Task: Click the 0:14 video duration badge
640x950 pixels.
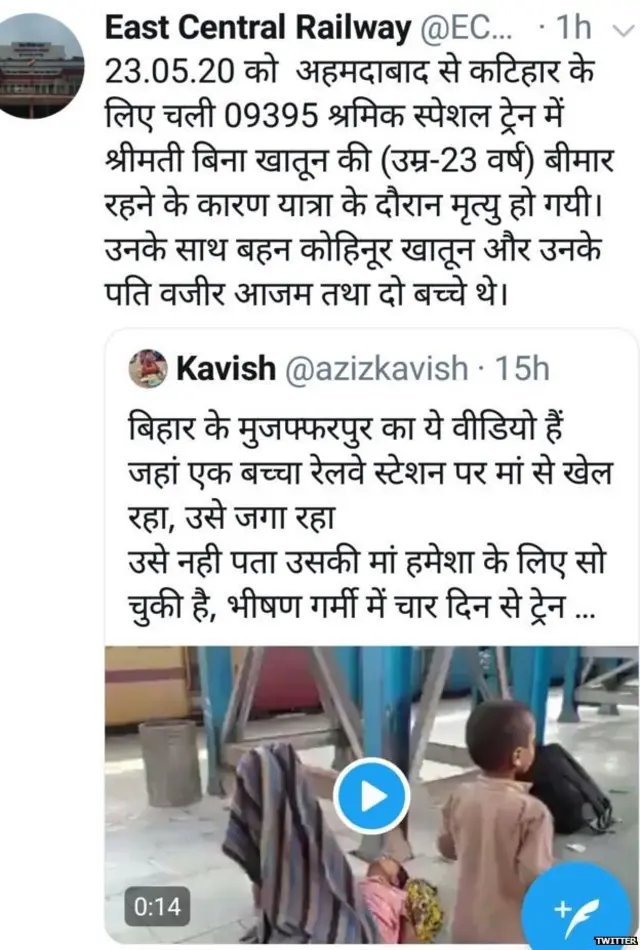Action: tap(158, 906)
